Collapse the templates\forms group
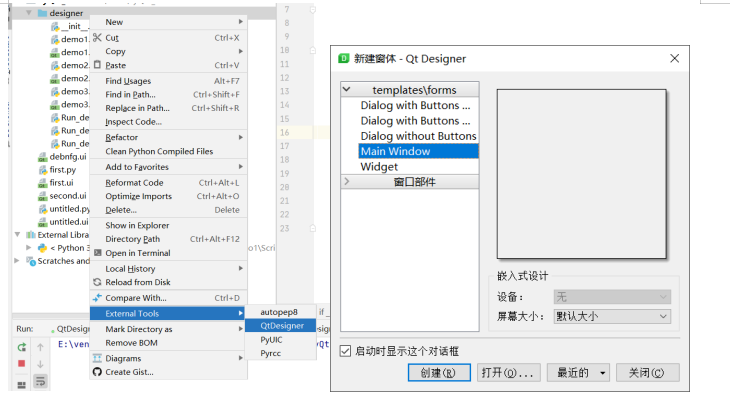 (347, 89)
